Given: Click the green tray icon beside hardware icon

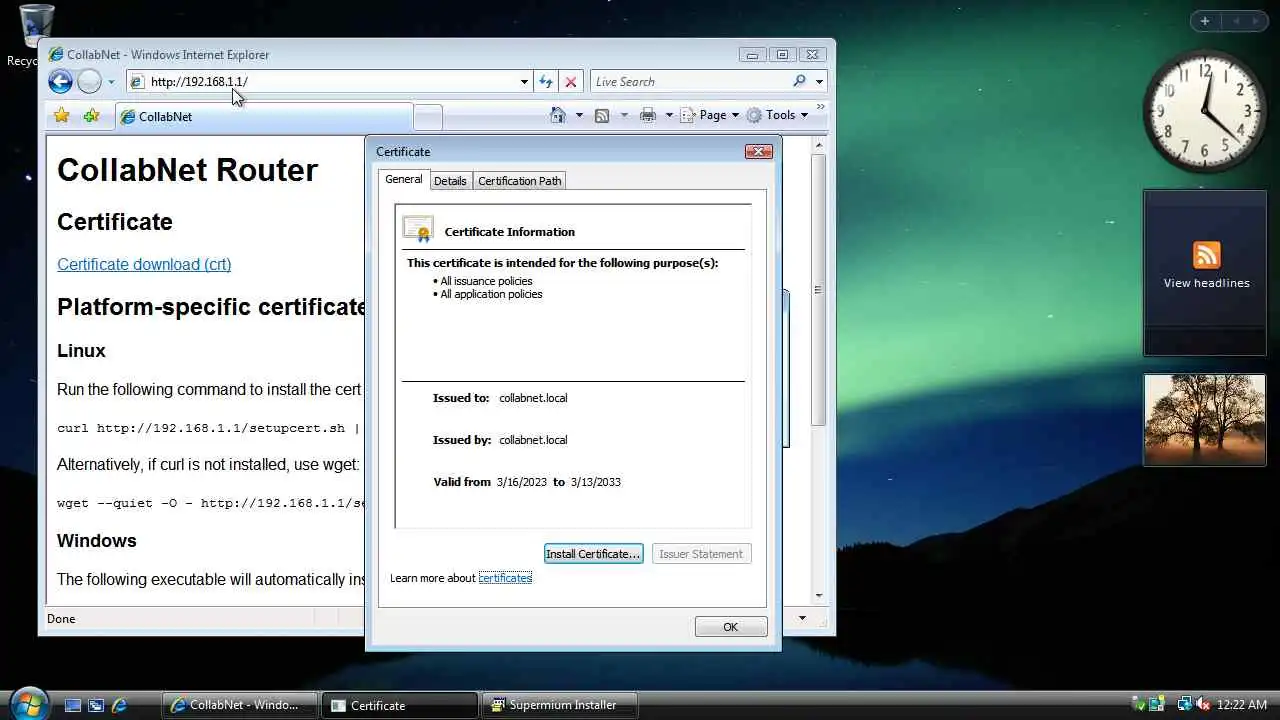Looking at the screenshot, I should pyautogui.click(x=1157, y=705).
